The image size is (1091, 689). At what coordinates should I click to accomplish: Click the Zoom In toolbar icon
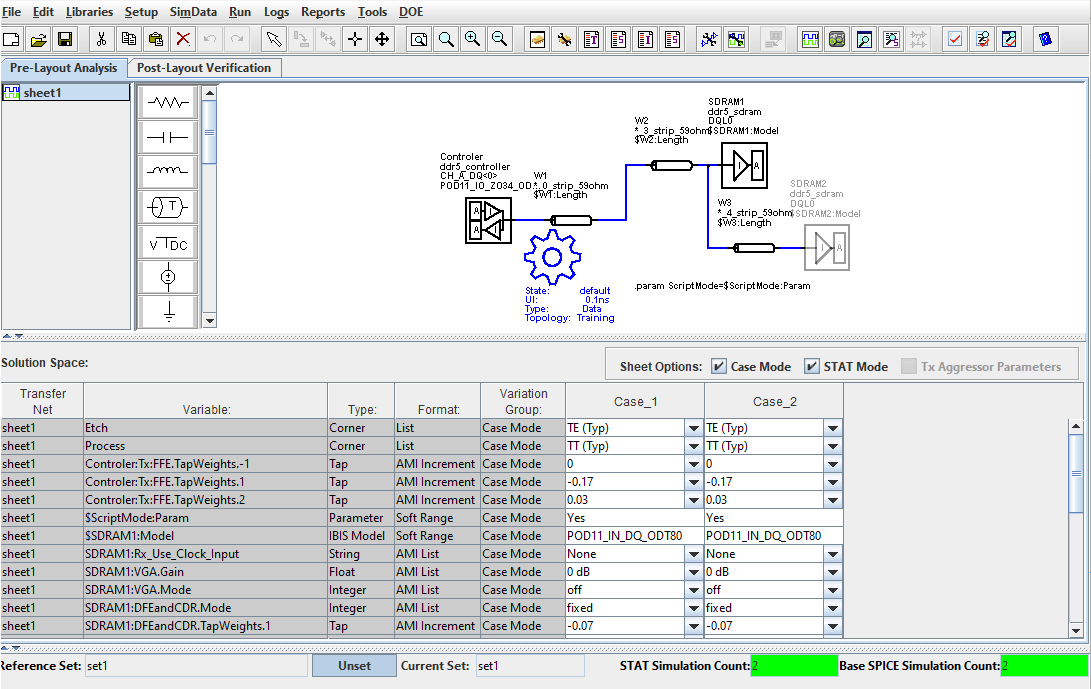coord(470,39)
